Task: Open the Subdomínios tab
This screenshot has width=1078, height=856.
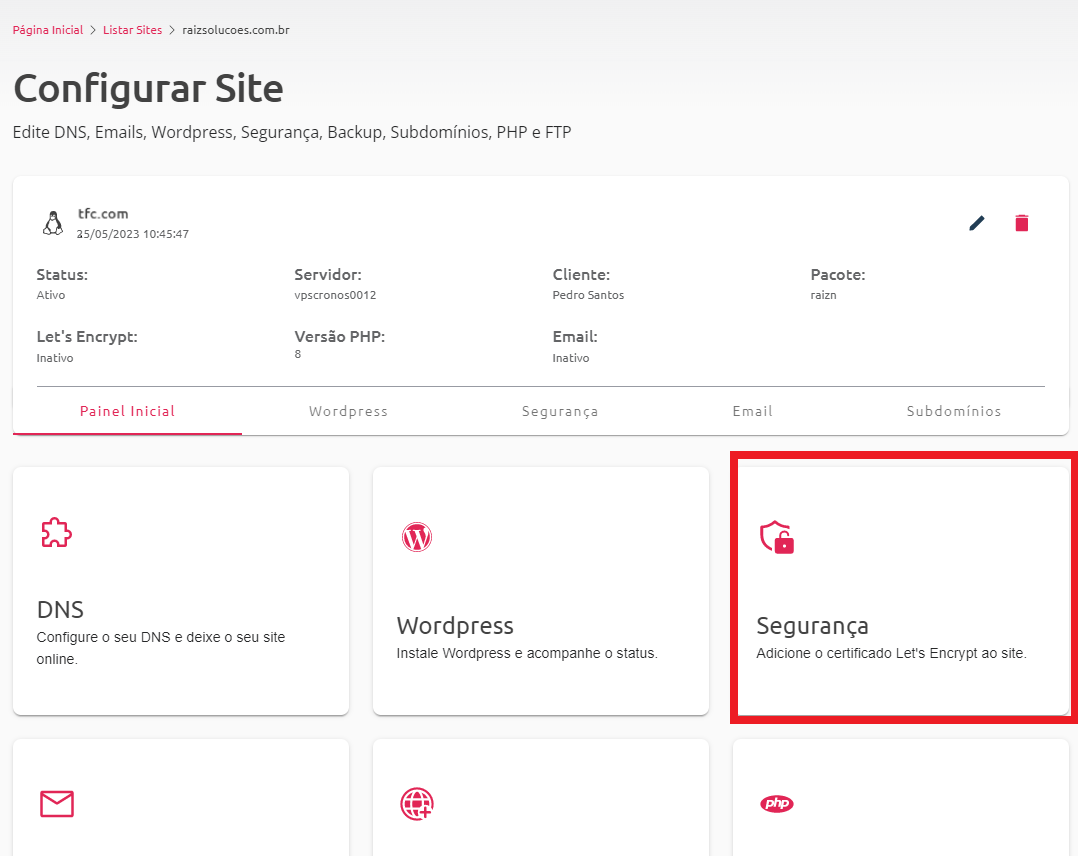Action: [x=954, y=411]
